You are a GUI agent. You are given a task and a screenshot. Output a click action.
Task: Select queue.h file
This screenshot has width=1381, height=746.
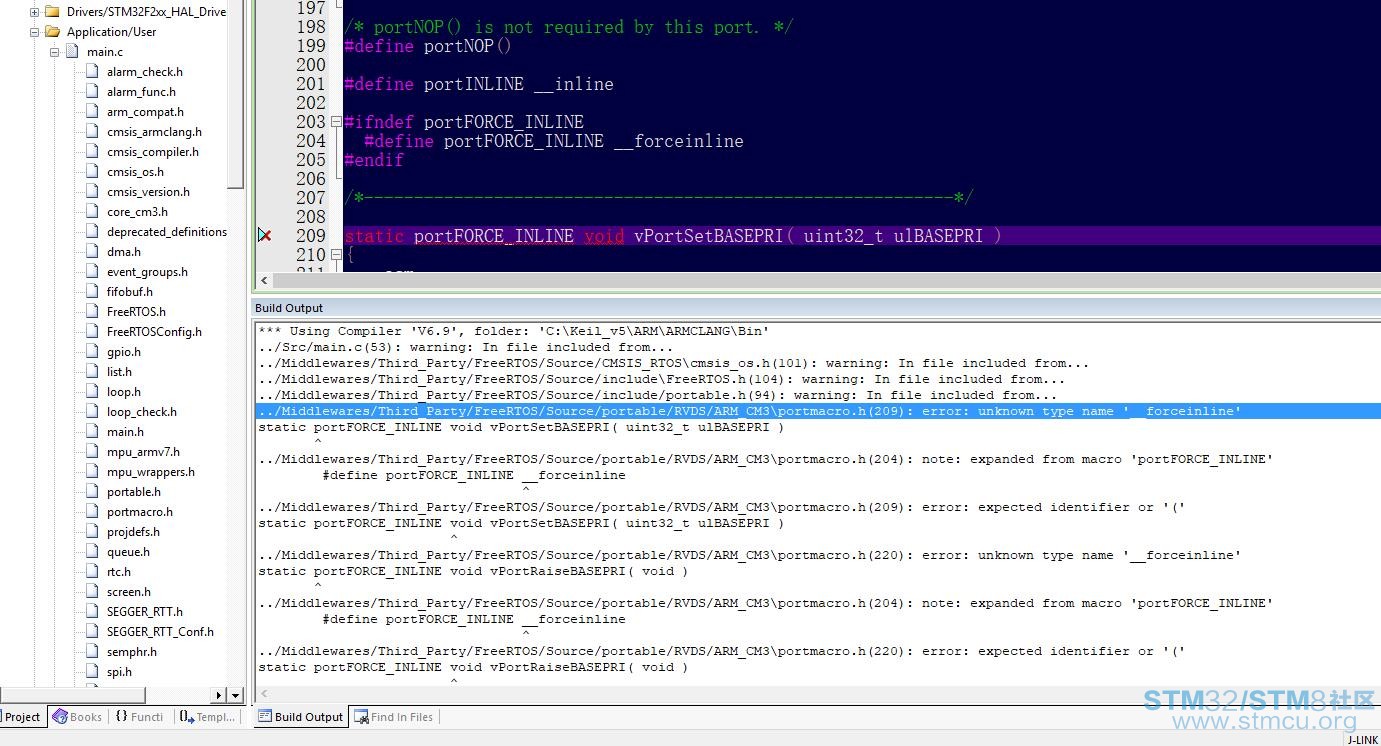[x=128, y=552]
